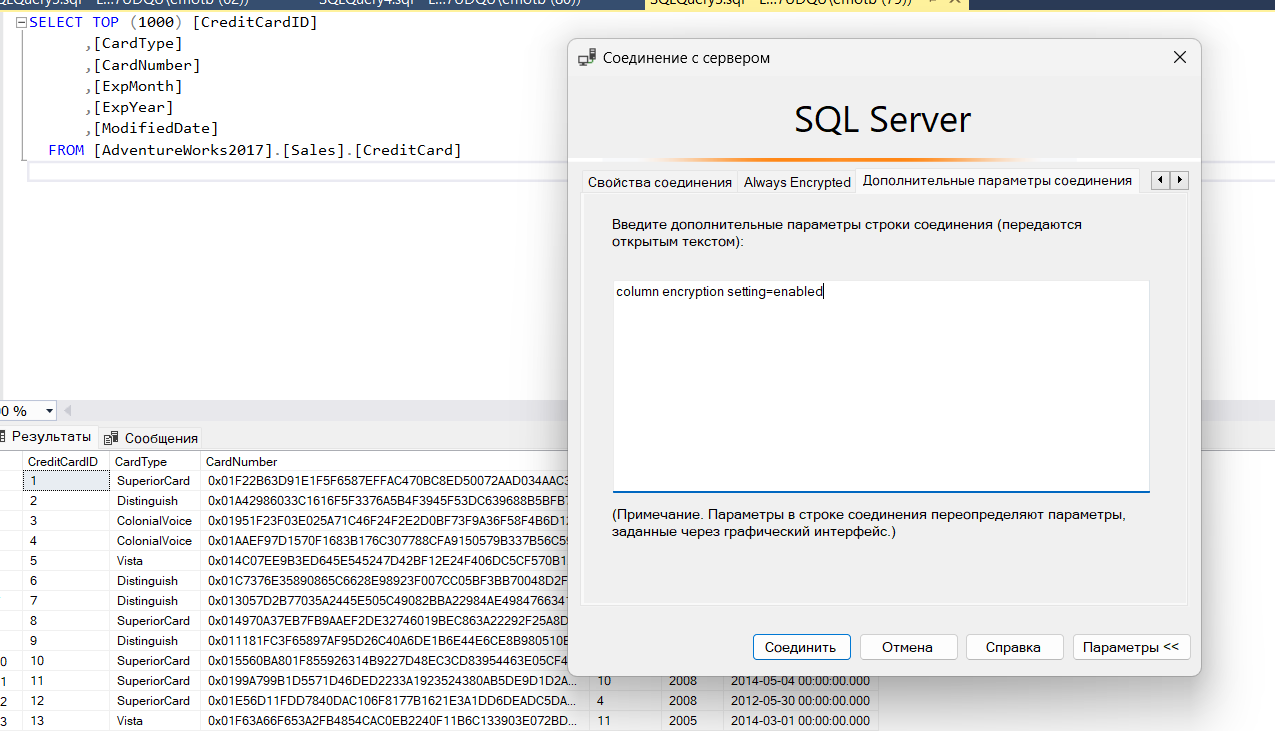
Task: Select the SuperiorCard cell in row 10
Action: [x=154, y=661]
